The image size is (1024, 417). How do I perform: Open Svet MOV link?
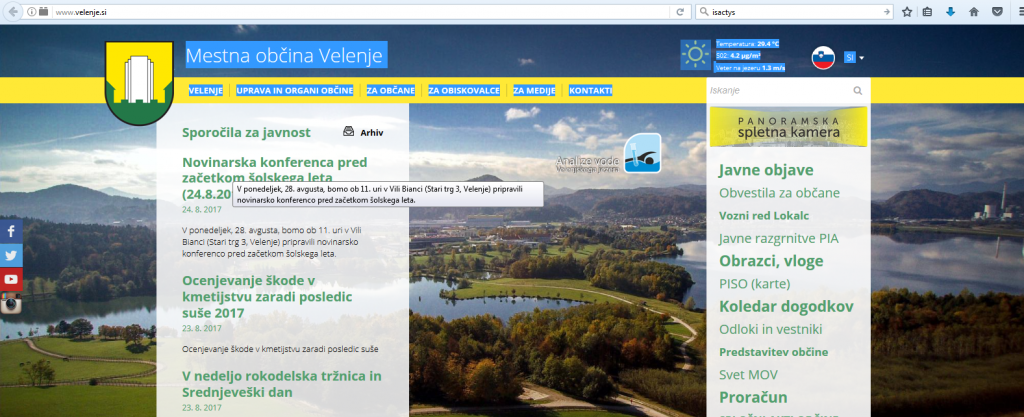[x=748, y=375]
